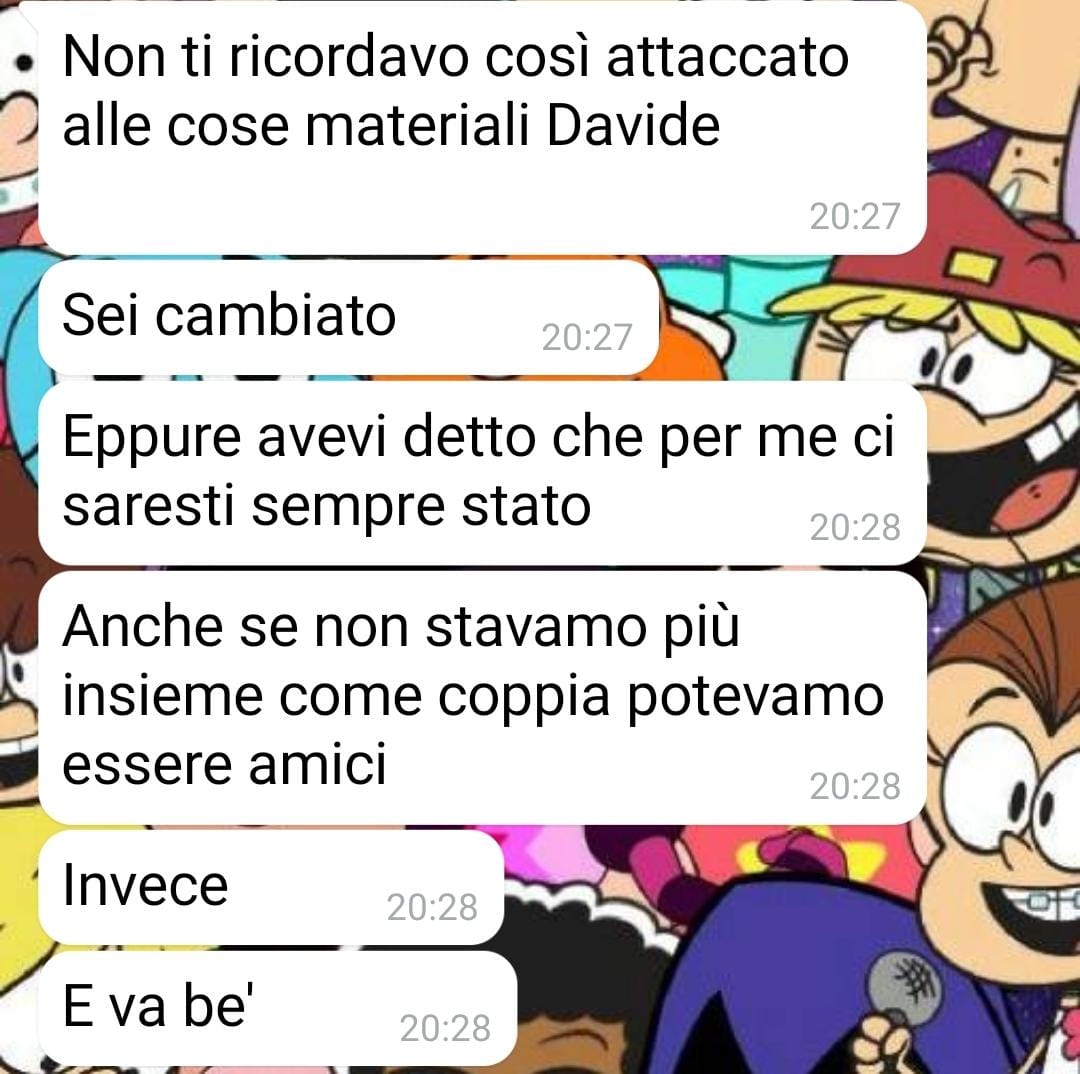This screenshot has width=1080, height=1074.
Task: Click the brown-haired girl with braces in the wallpaper
Action: 1006,792
